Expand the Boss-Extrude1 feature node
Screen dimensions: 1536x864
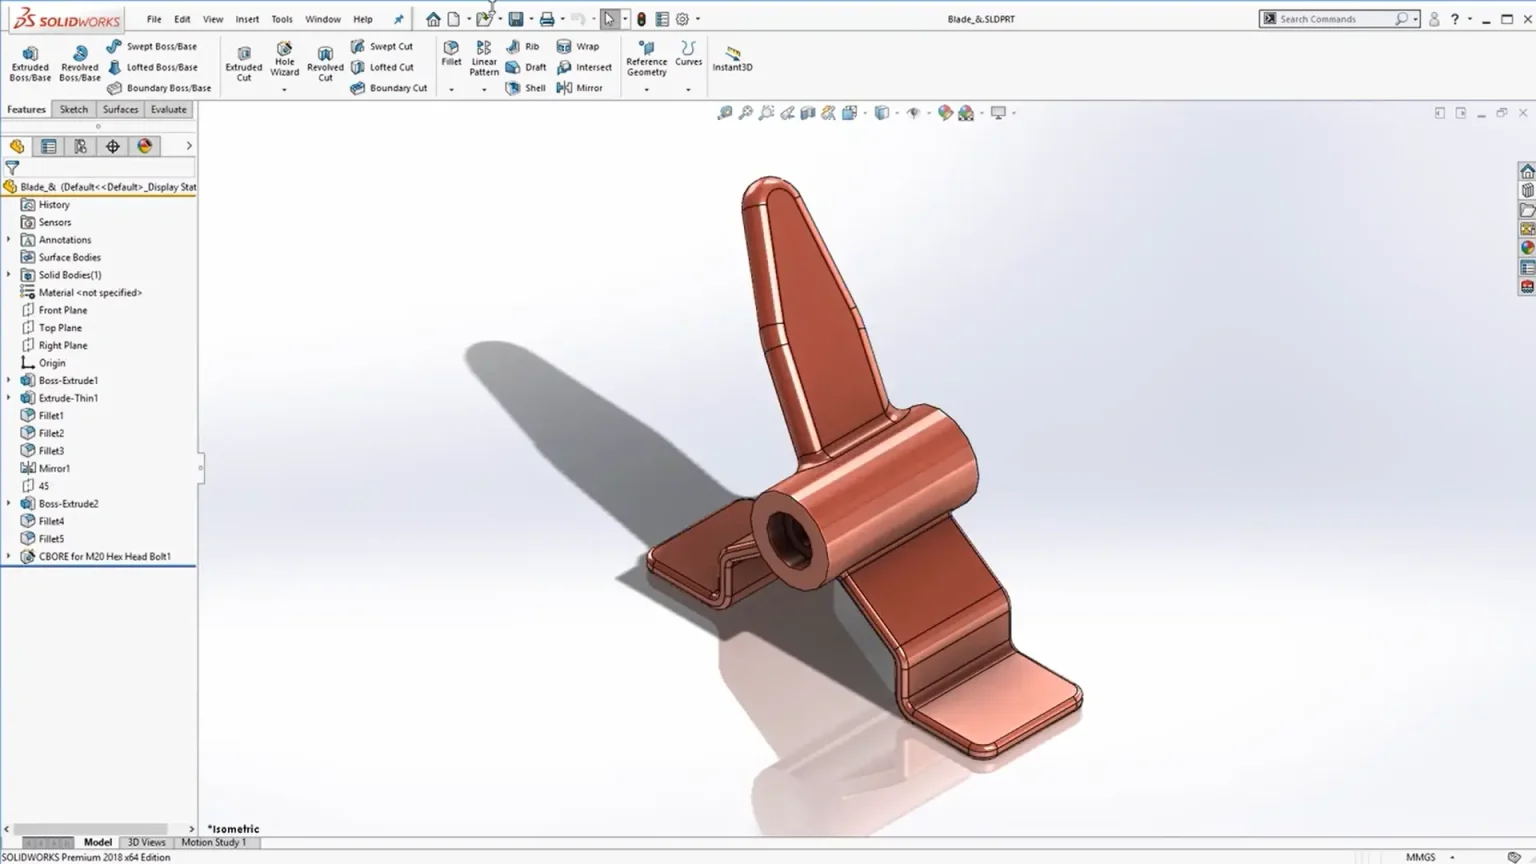coord(9,380)
